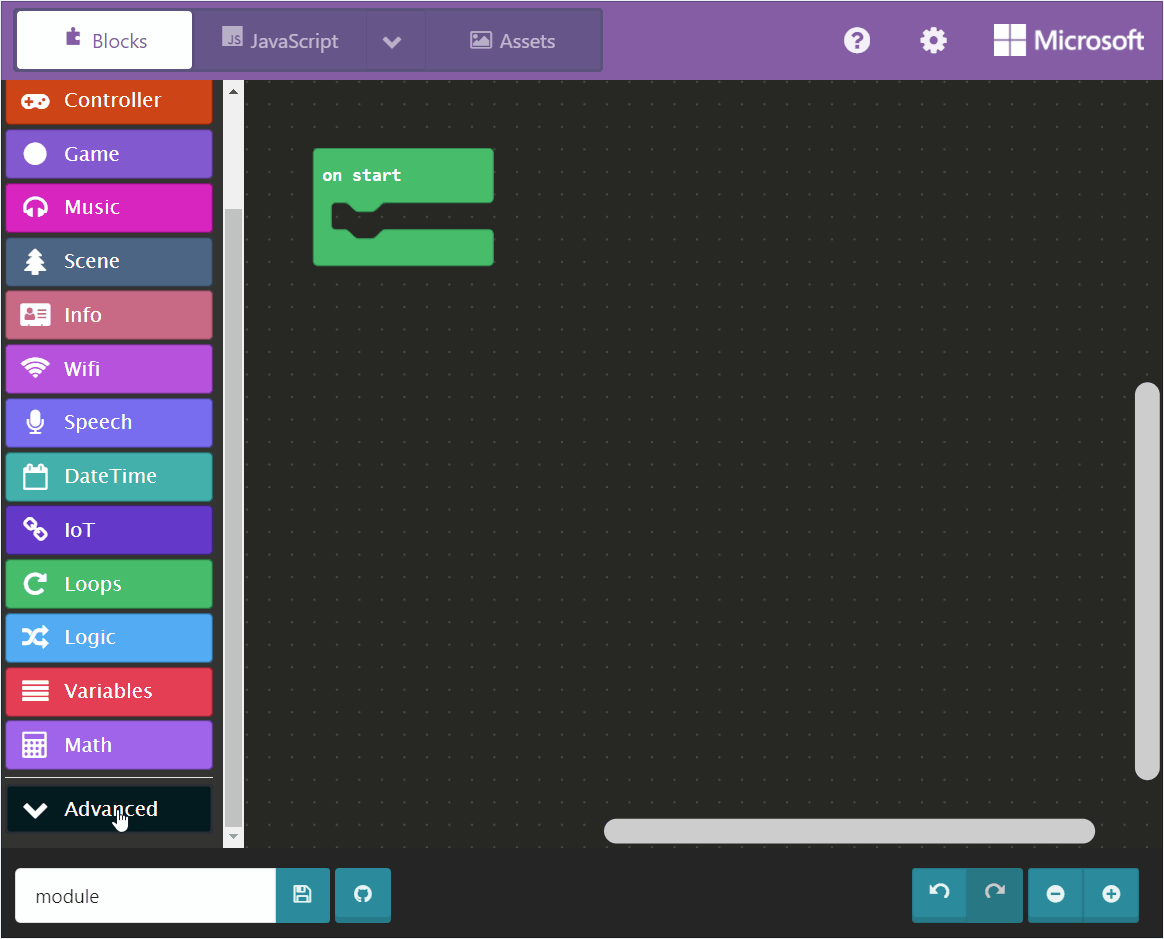Save project with the disk icon

click(302, 894)
